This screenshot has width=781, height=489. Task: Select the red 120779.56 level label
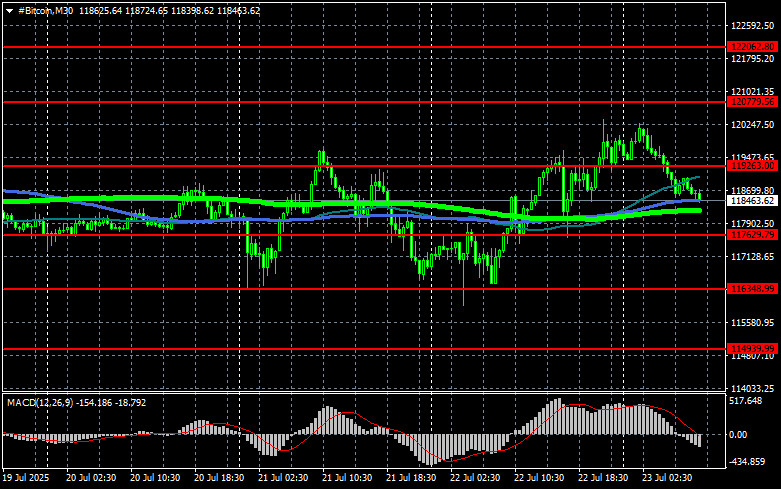[x=752, y=102]
